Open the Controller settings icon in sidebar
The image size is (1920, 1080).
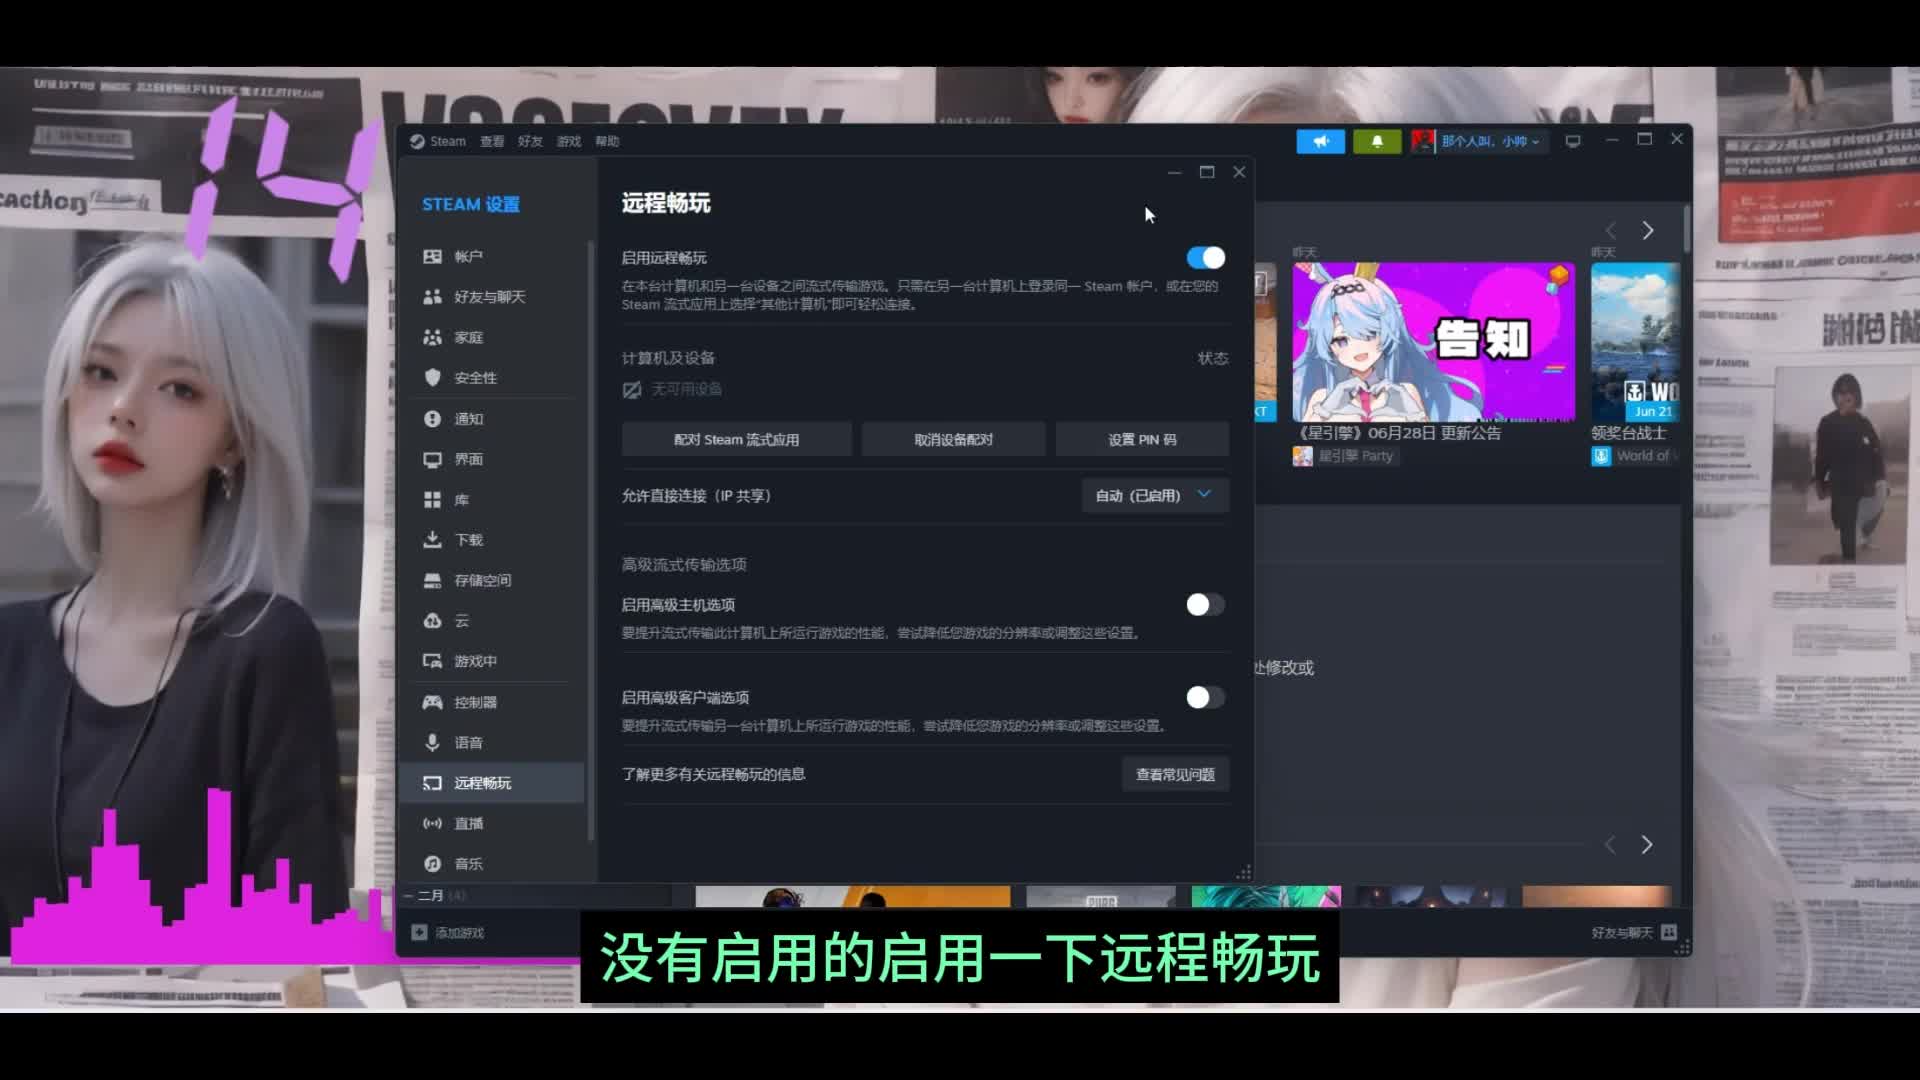(x=432, y=702)
